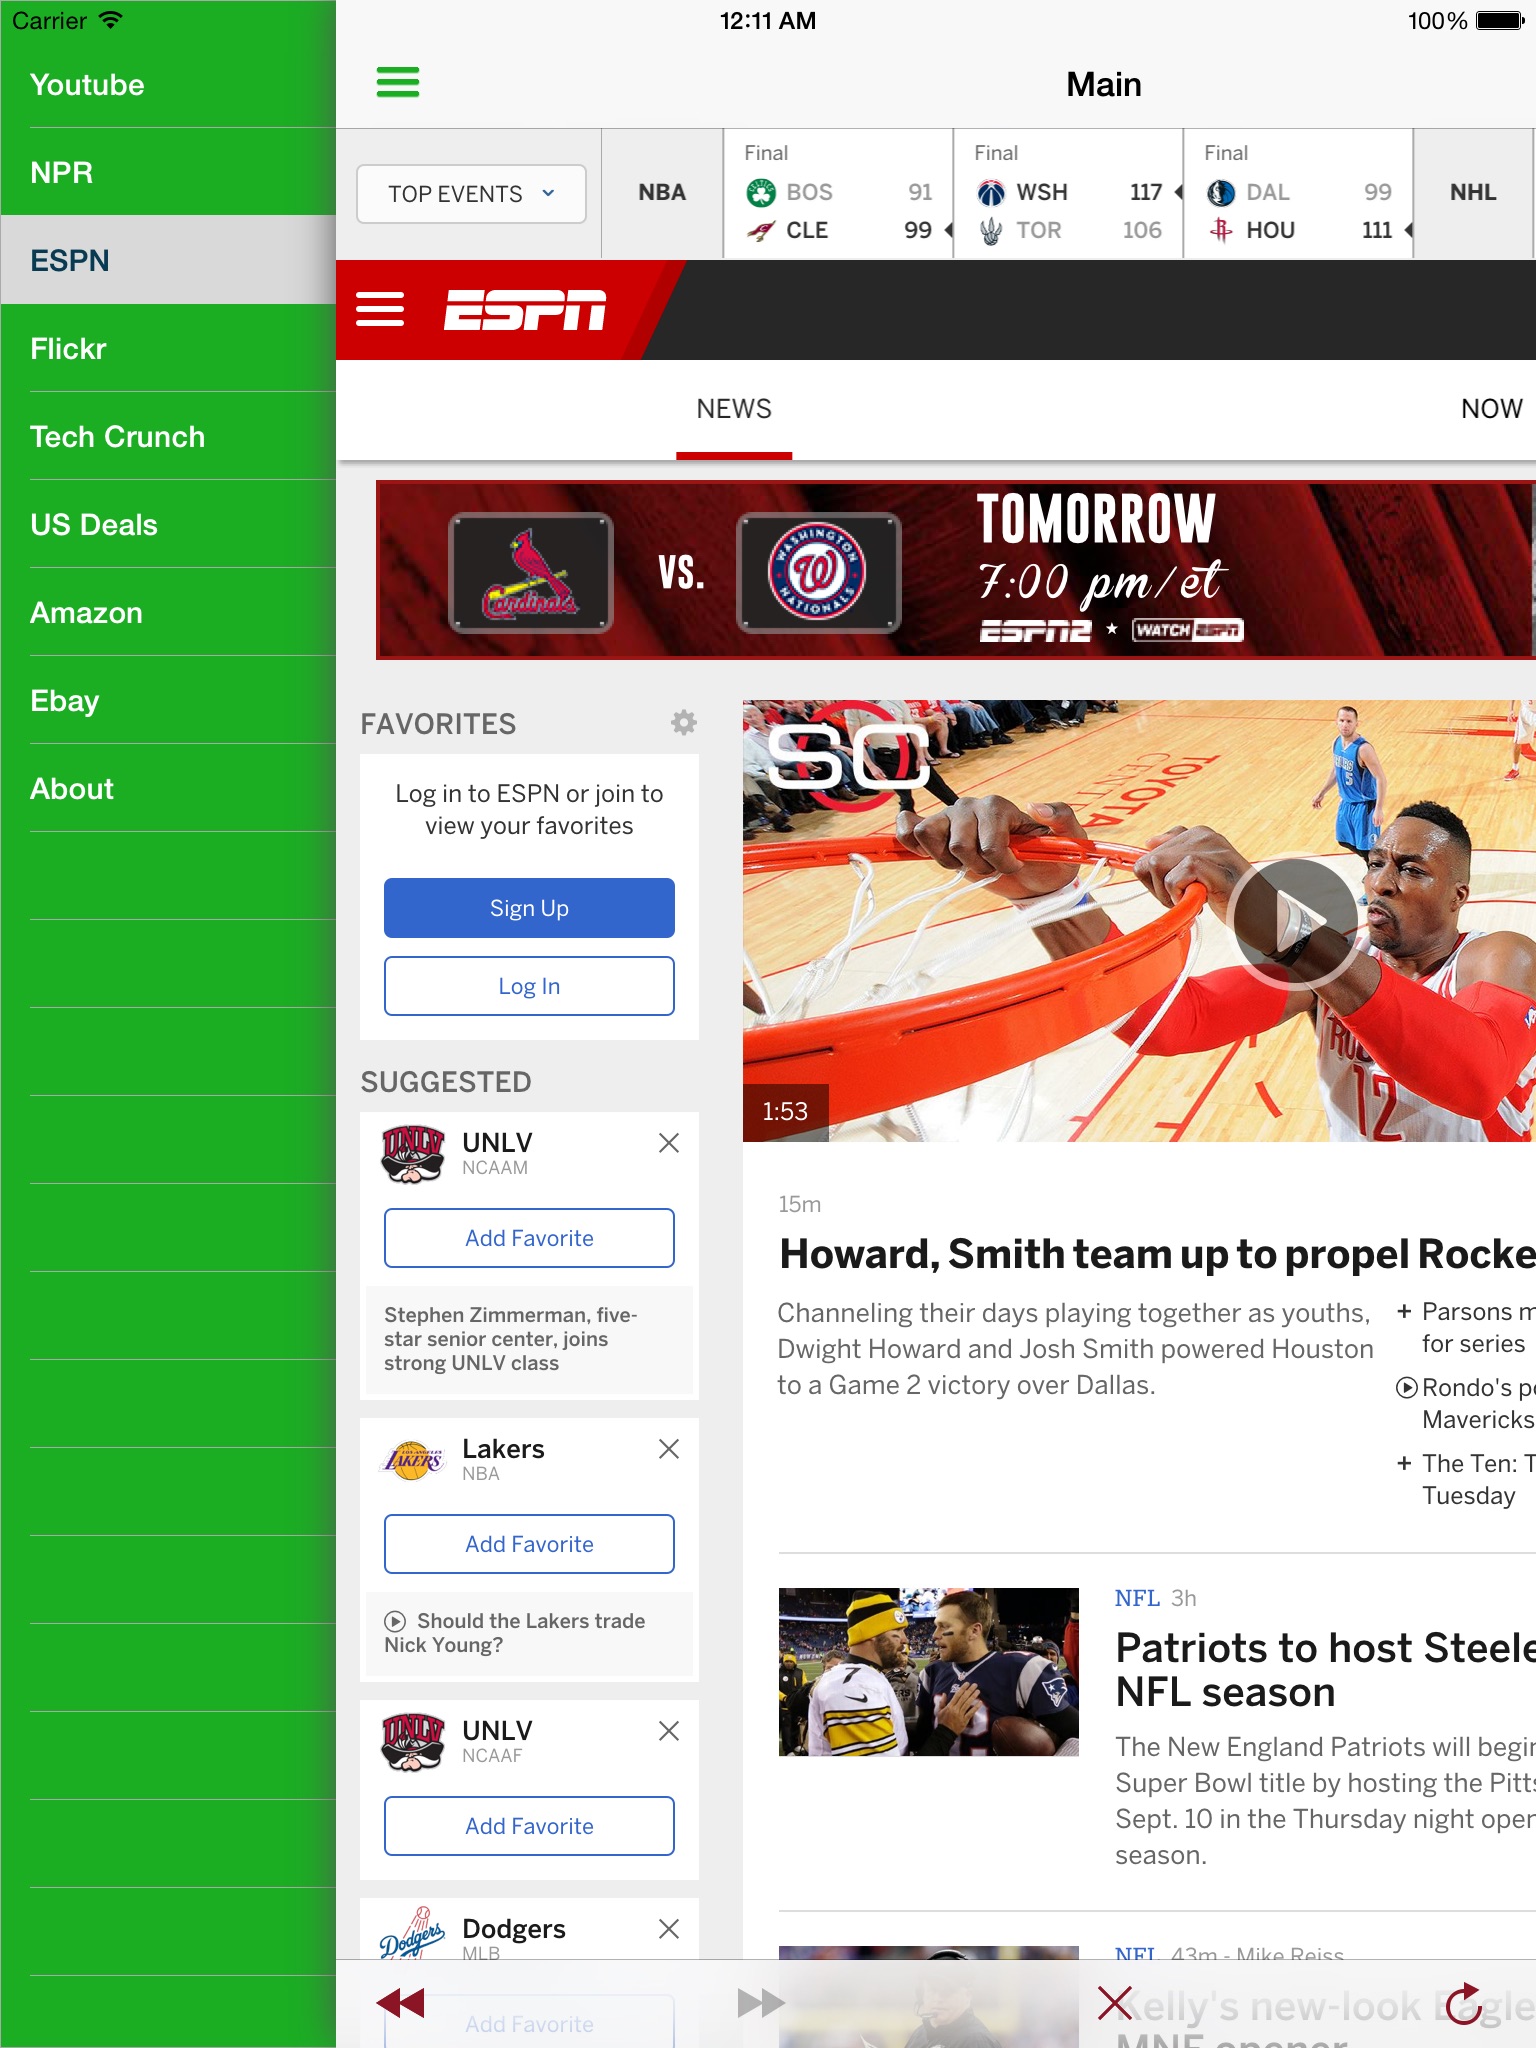The height and width of the screenshot is (2048, 1536).
Task: Select NBA in the scoreboard
Action: (x=662, y=192)
